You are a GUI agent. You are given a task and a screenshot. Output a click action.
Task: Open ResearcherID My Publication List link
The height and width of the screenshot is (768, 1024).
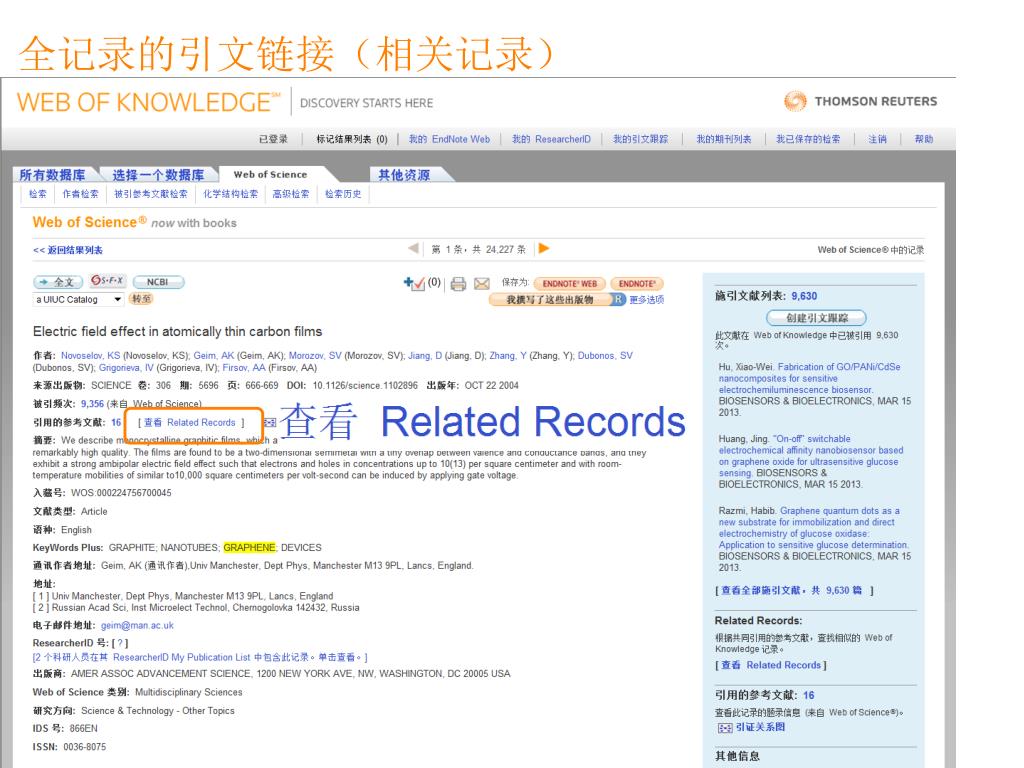coord(200,658)
